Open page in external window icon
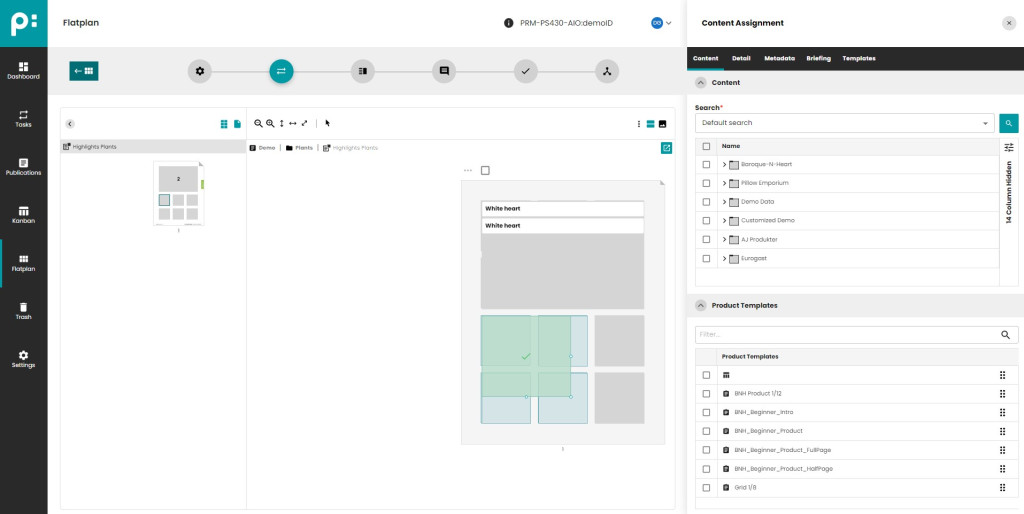This screenshot has width=1024, height=514. [667, 148]
